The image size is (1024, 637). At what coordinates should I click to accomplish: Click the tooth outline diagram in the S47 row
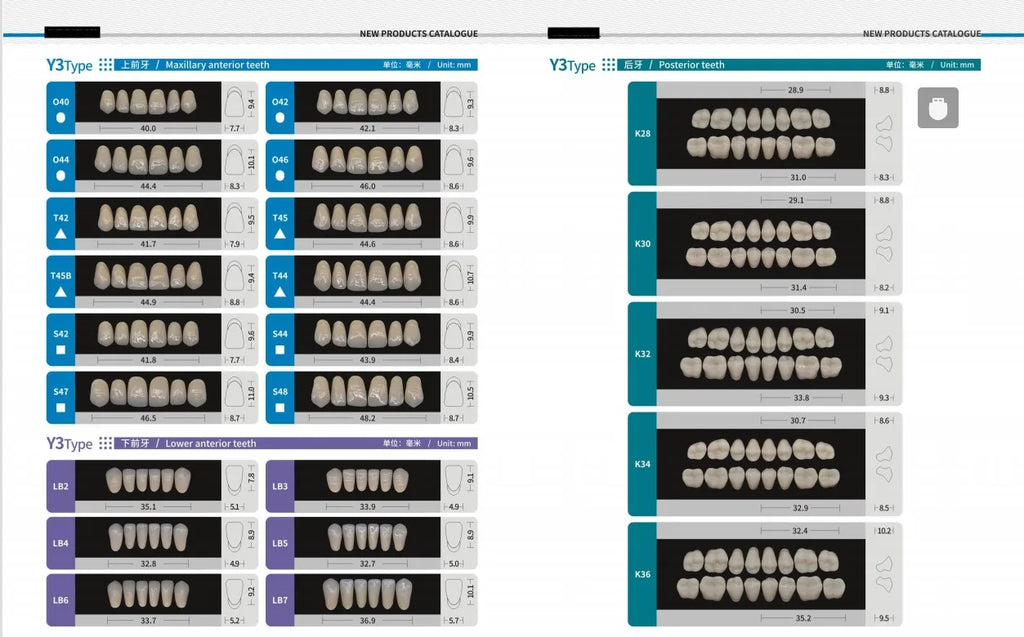234,393
